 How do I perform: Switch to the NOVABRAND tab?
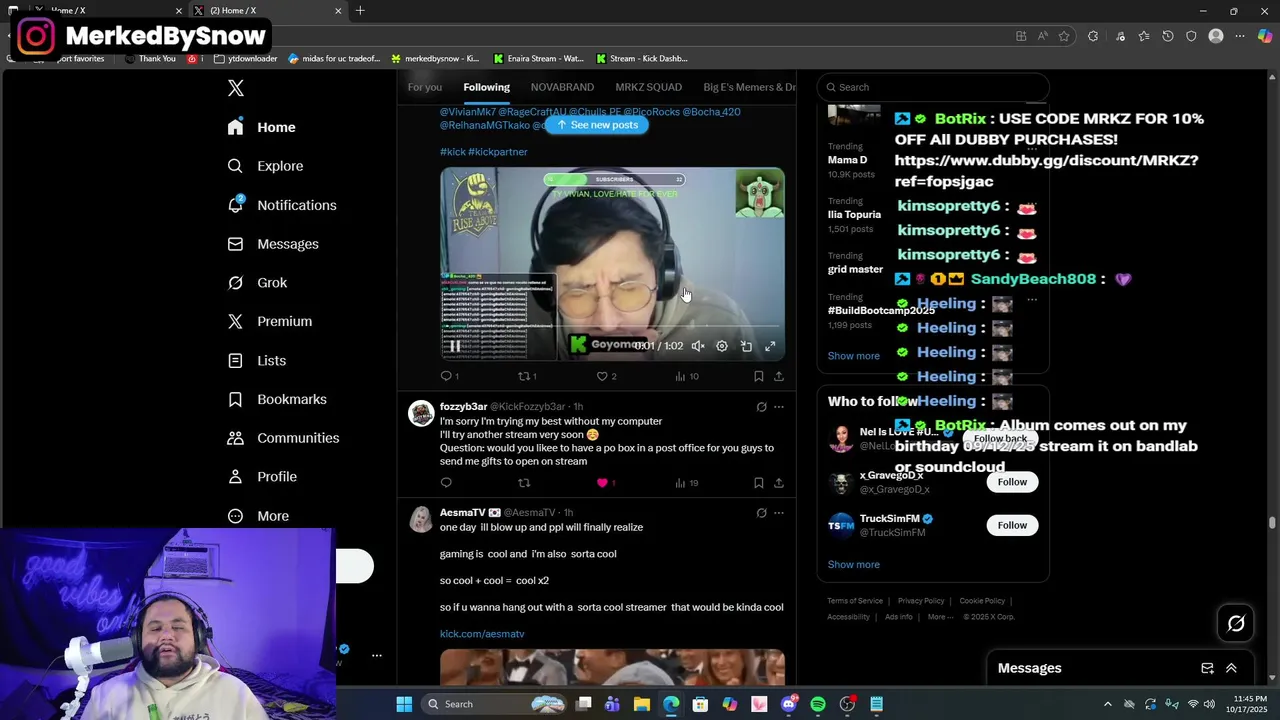click(x=562, y=87)
